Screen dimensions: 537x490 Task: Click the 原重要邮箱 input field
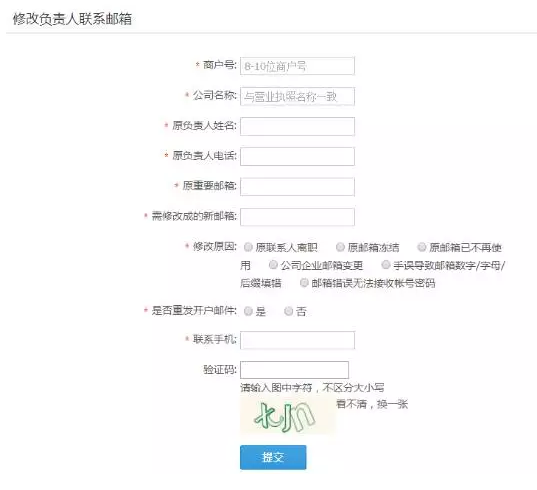click(297, 187)
